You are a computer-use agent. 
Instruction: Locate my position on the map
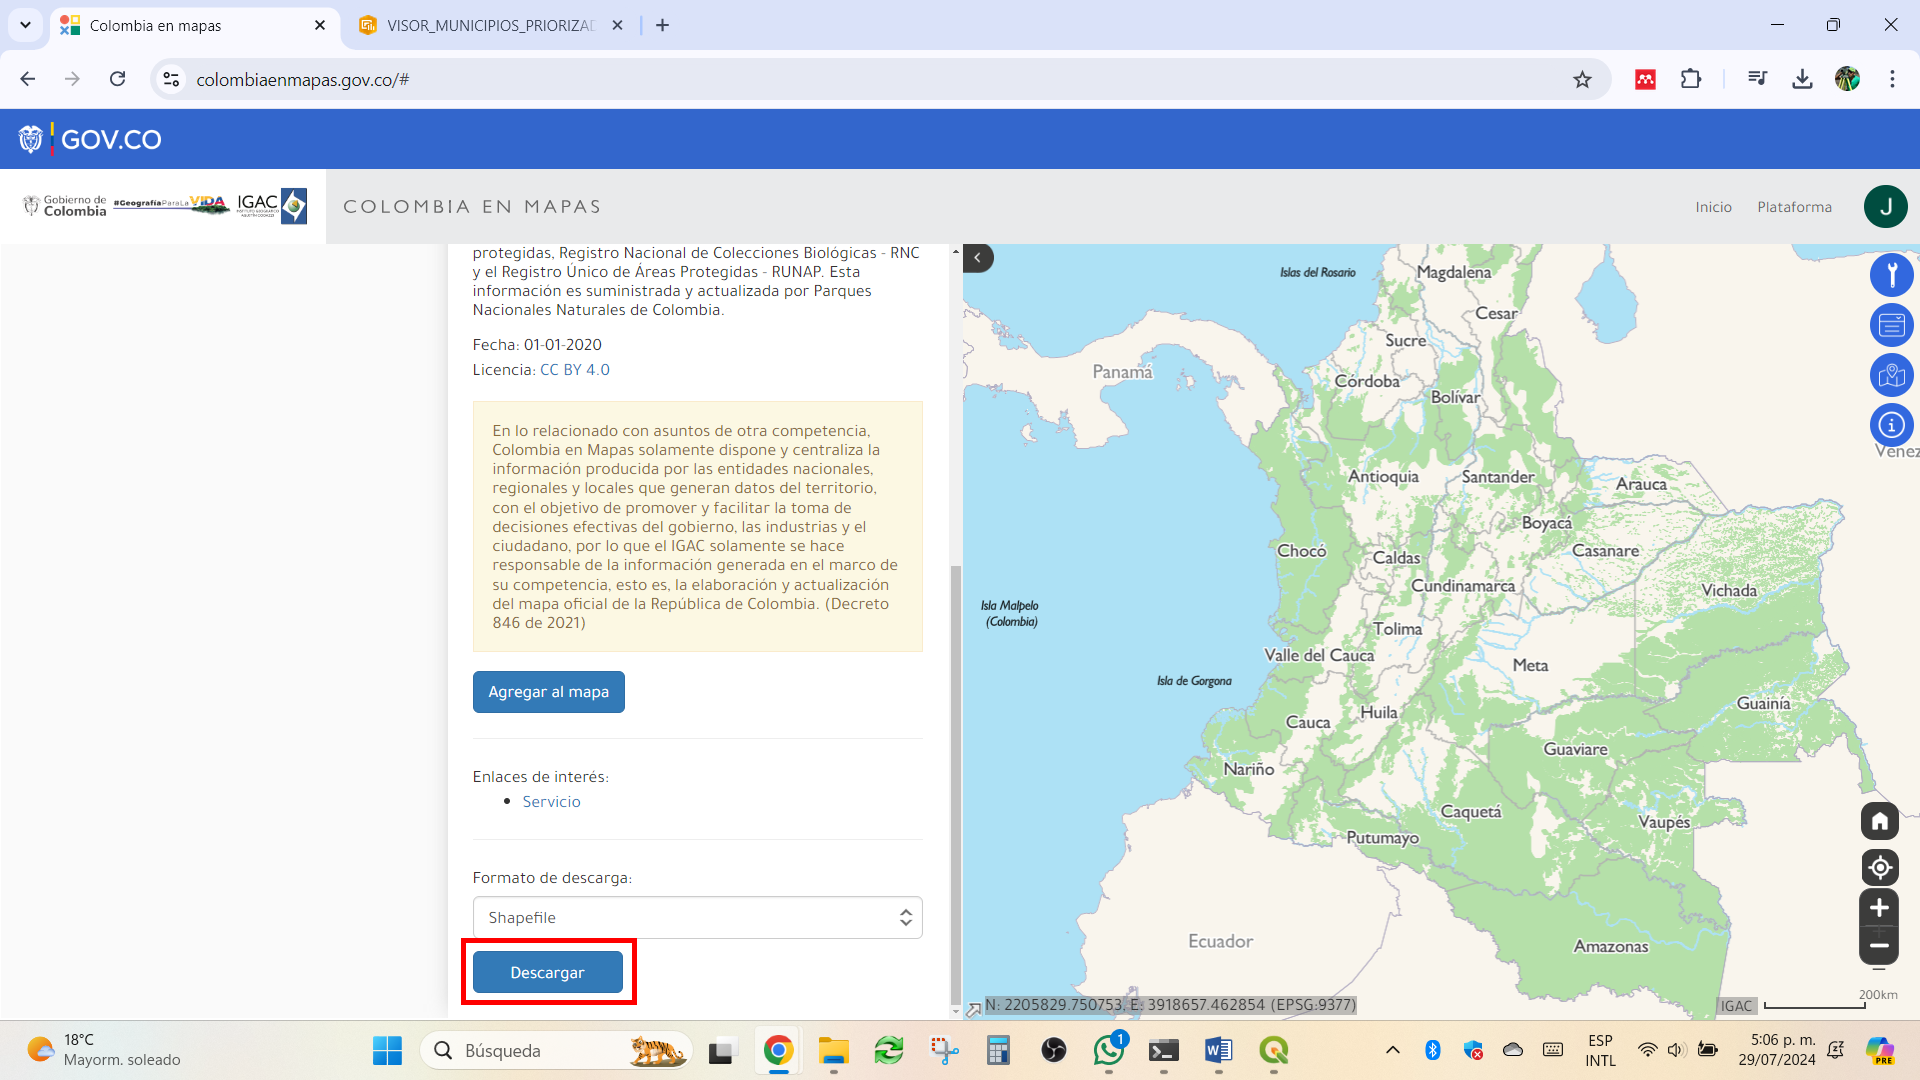click(x=1879, y=867)
